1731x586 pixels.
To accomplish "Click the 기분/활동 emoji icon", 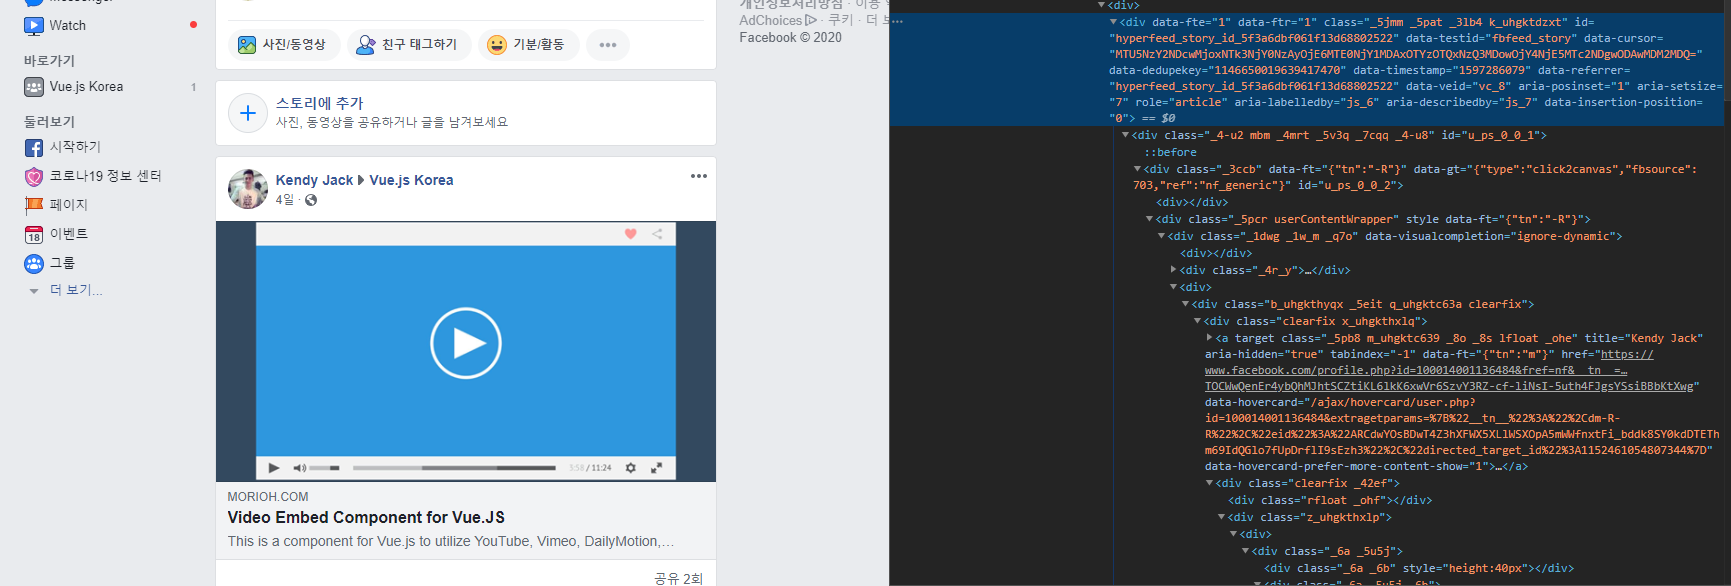I will (497, 45).
